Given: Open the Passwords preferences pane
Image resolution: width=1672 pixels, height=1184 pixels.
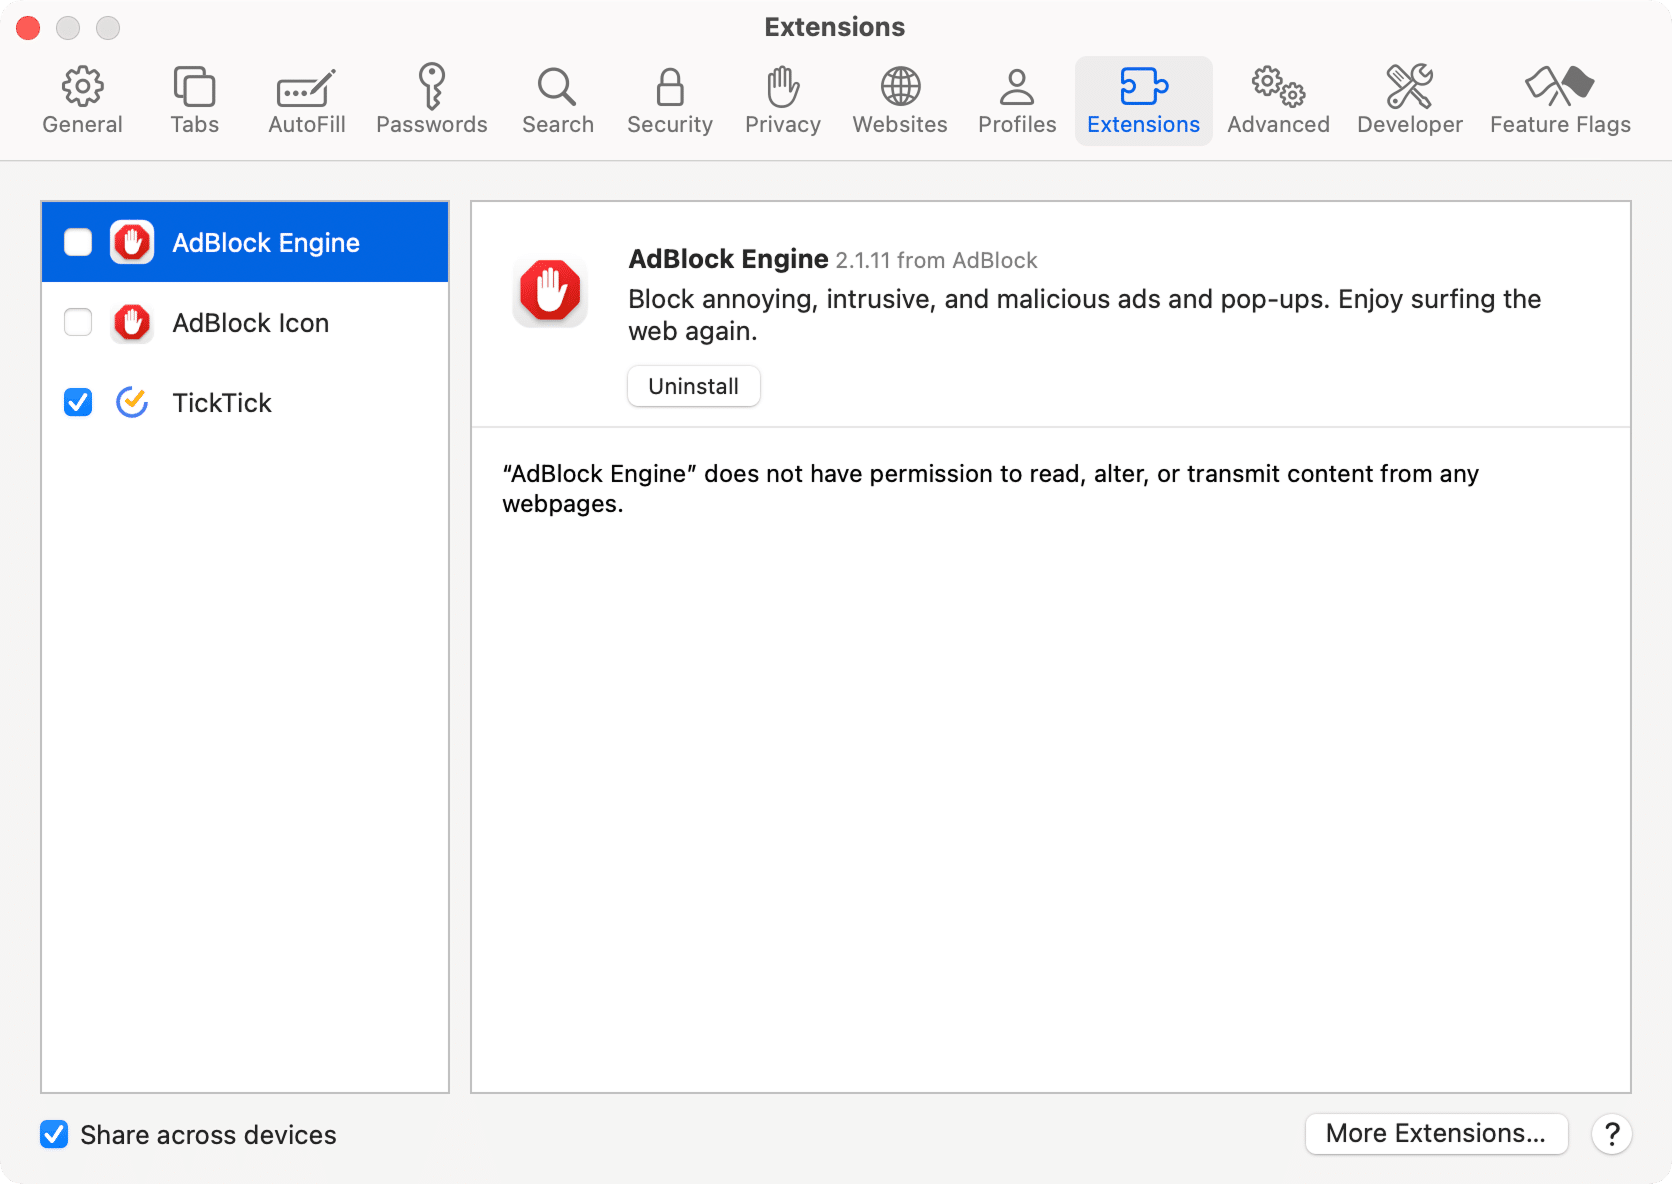Looking at the screenshot, I should tap(432, 98).
